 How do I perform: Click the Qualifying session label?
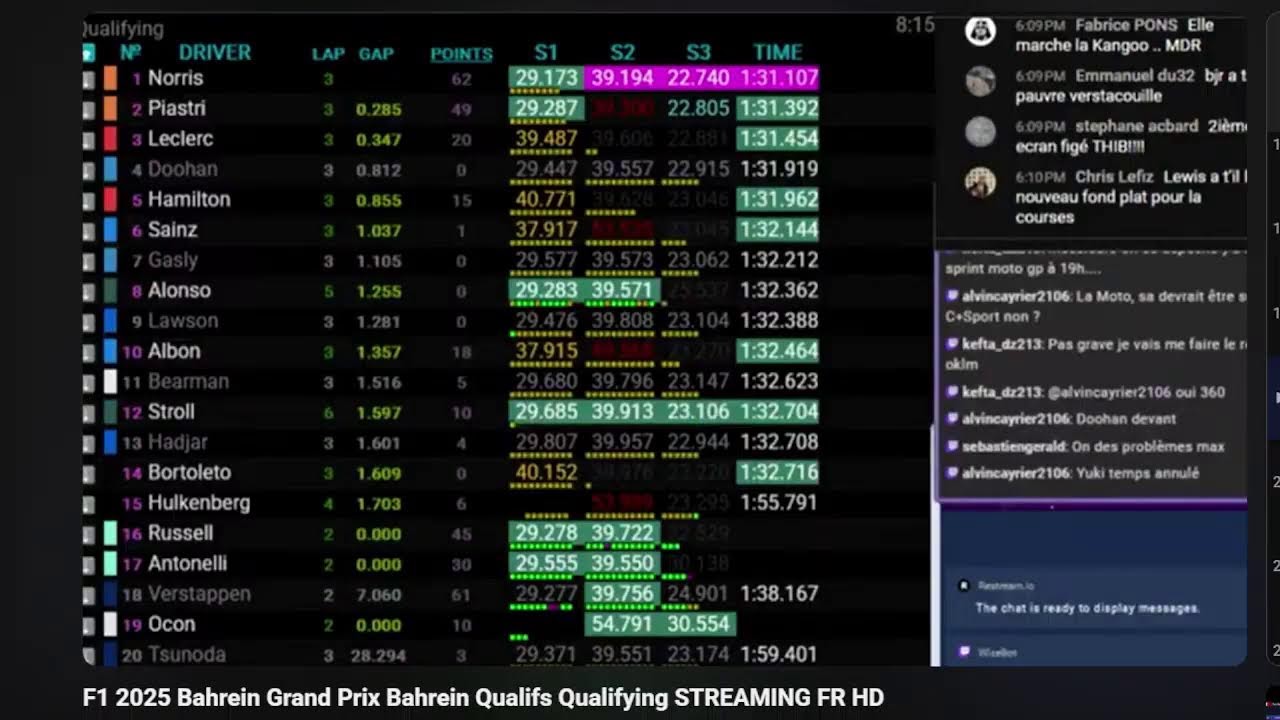(123, 29)
